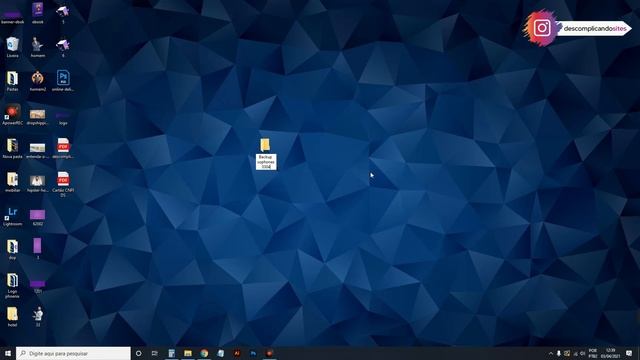This screenshot has height=360, width=640.
Task: Open the Windows Start menu
Action: 8,353
